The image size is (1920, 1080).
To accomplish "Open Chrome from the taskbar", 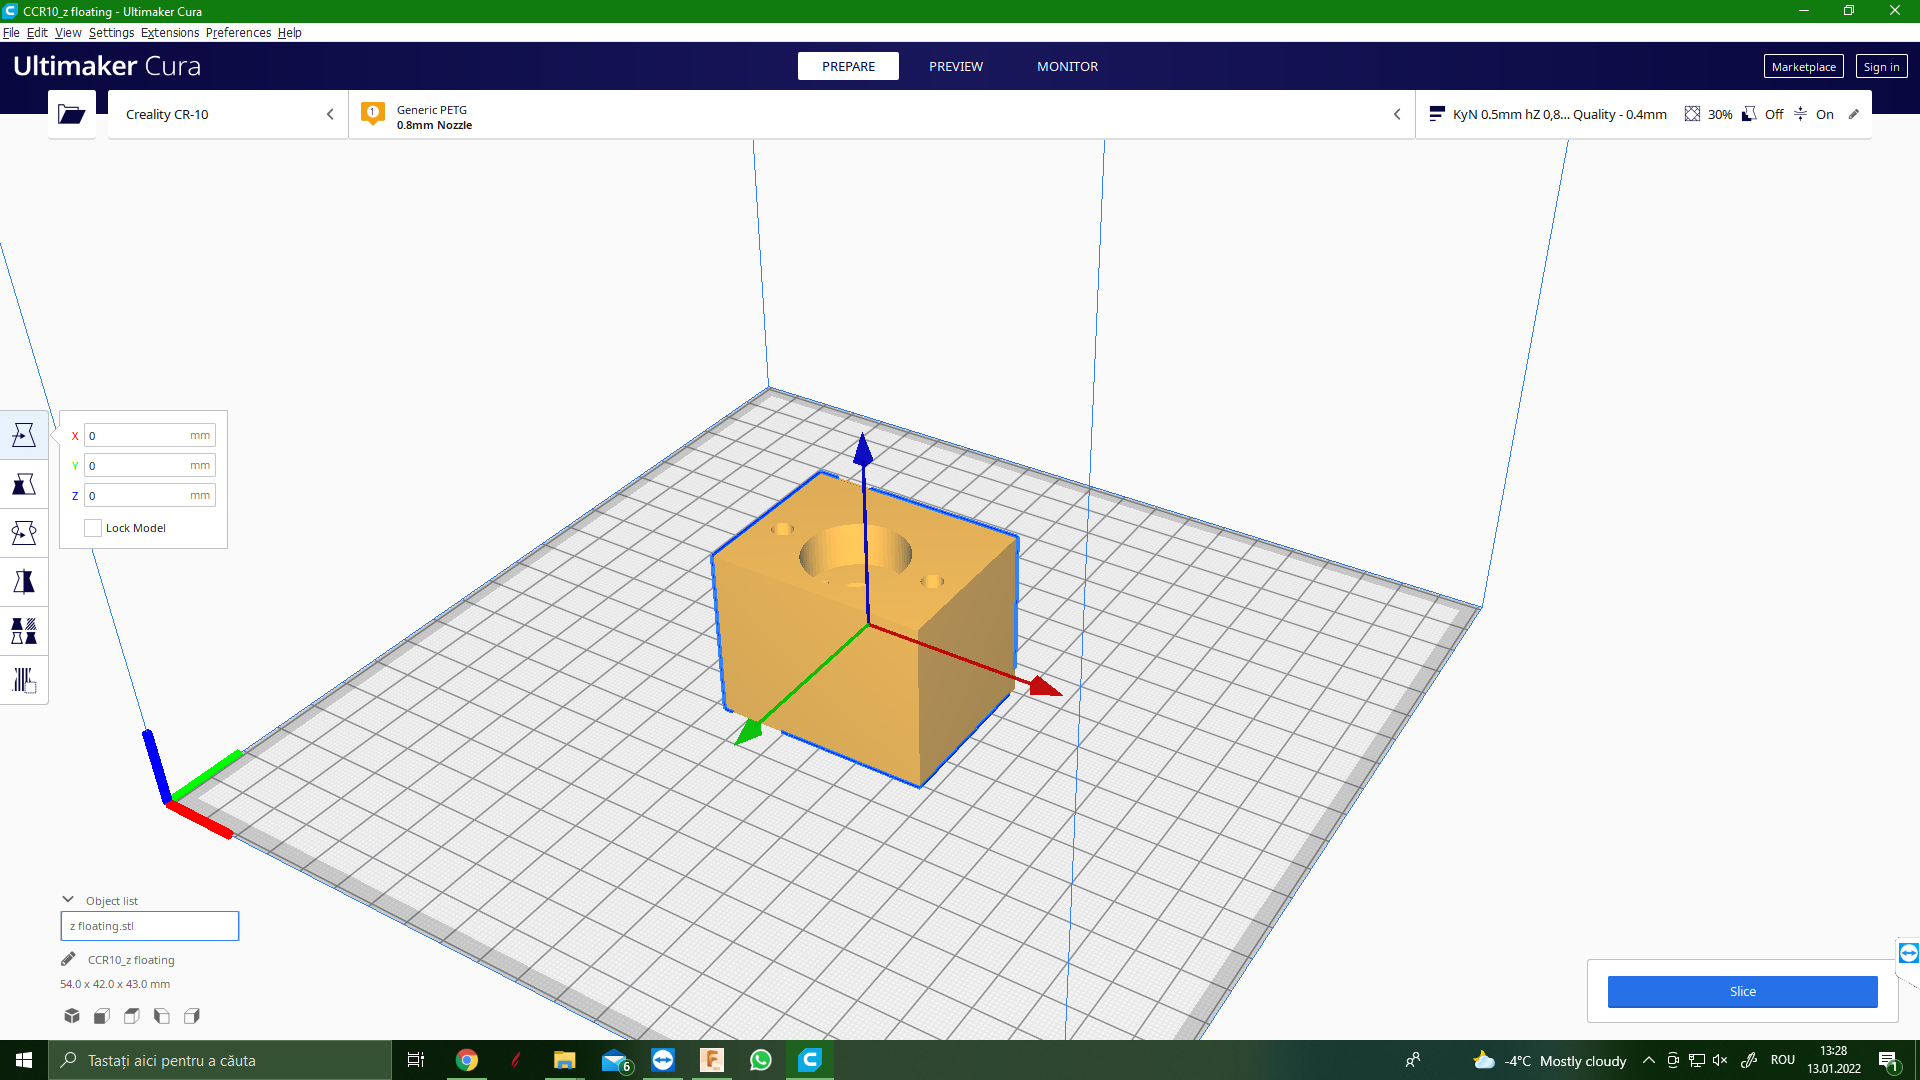I will pos(466,1060).
